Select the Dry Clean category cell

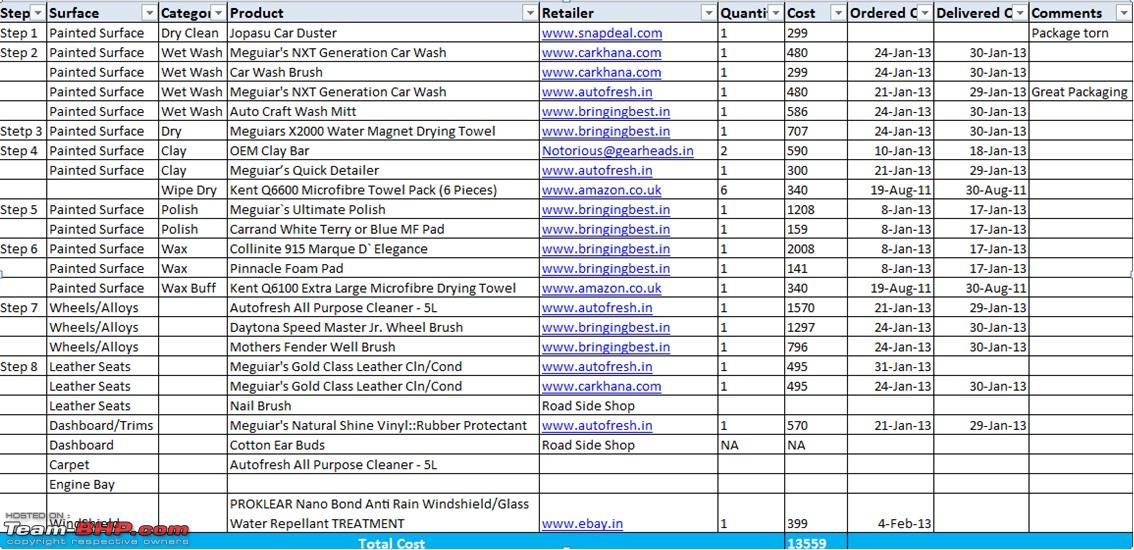[193, 33]
